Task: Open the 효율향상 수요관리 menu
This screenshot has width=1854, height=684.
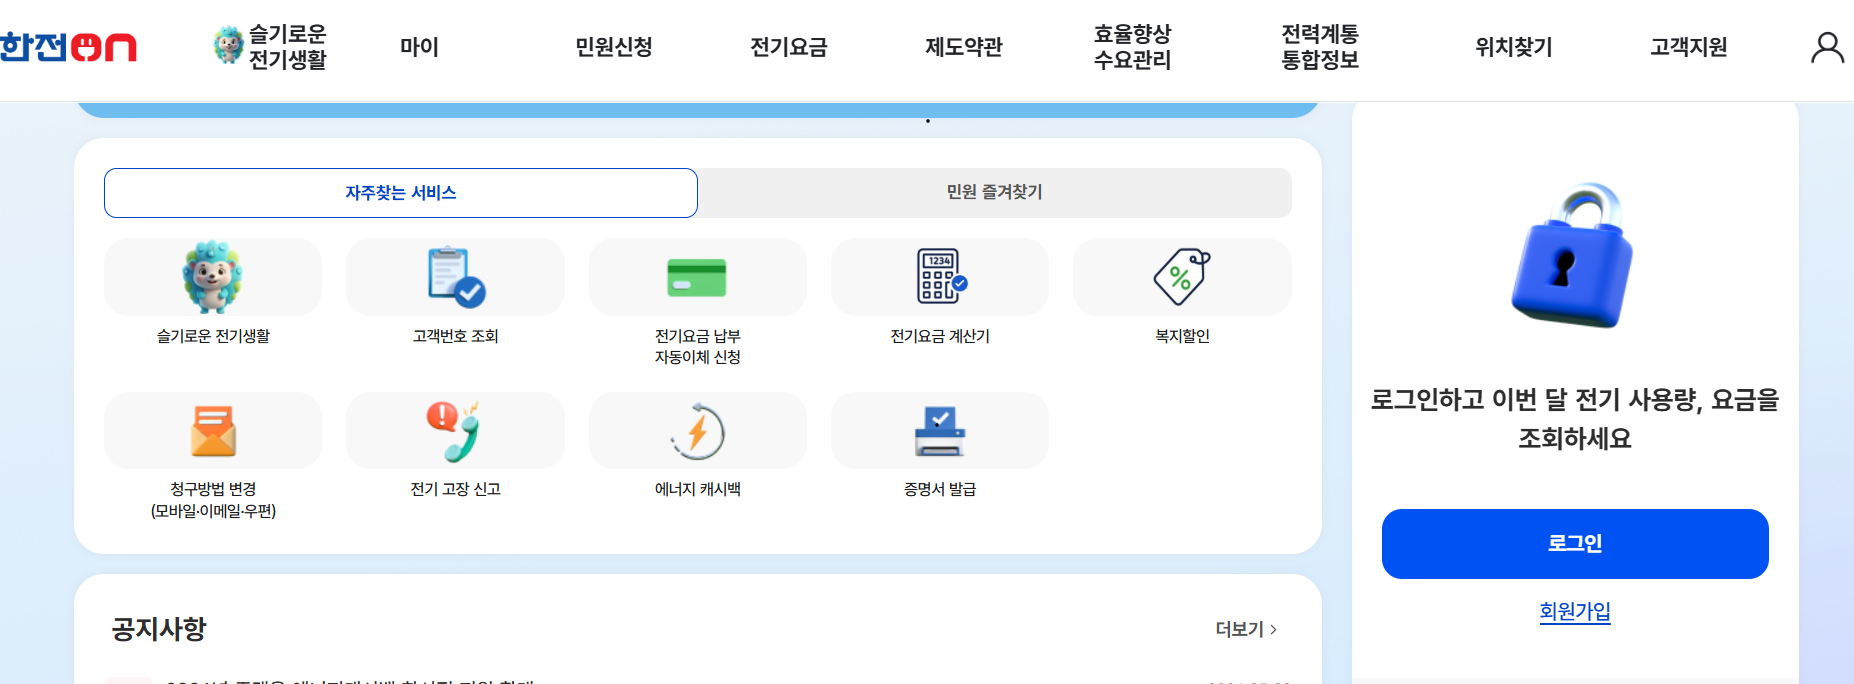Action: click(1132, 47)
